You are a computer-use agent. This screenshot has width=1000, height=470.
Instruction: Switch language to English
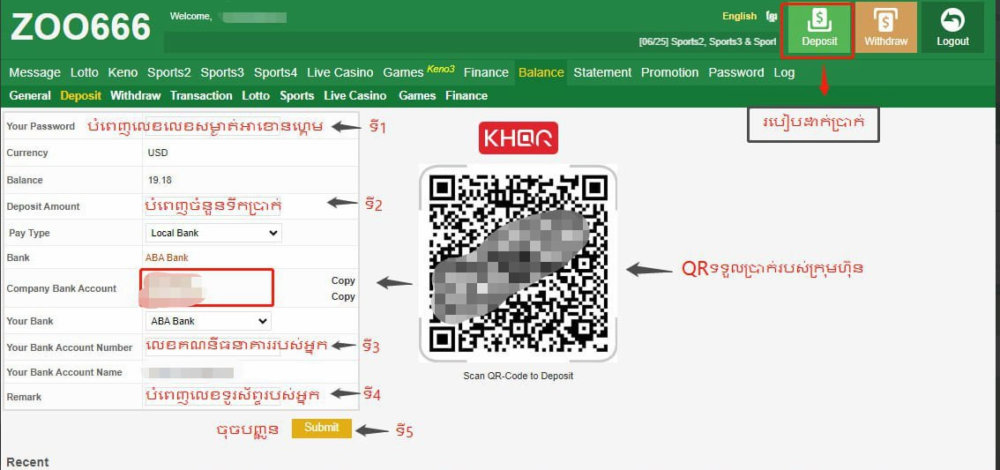739,16
